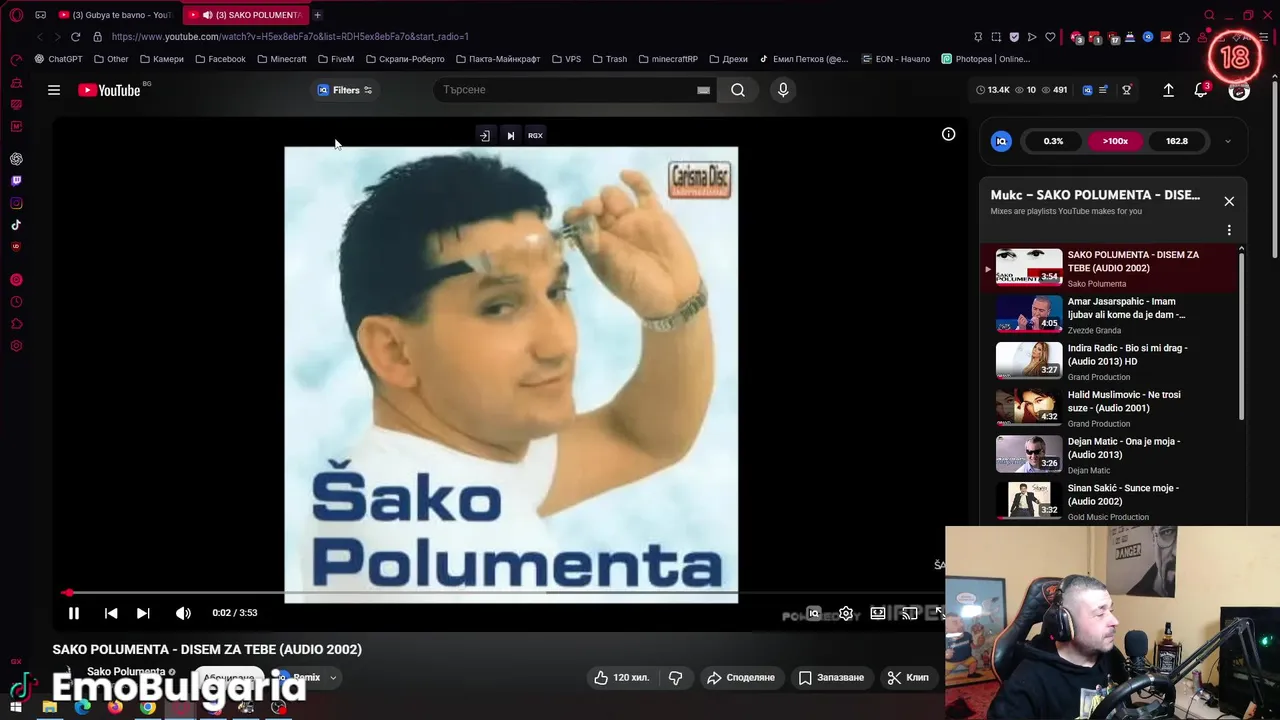The height and width of the screenshot is (720, 1280).
Task: Play Amar Jasarspahic - Imam ljubav from the playlist
Action: point(1110,314)
